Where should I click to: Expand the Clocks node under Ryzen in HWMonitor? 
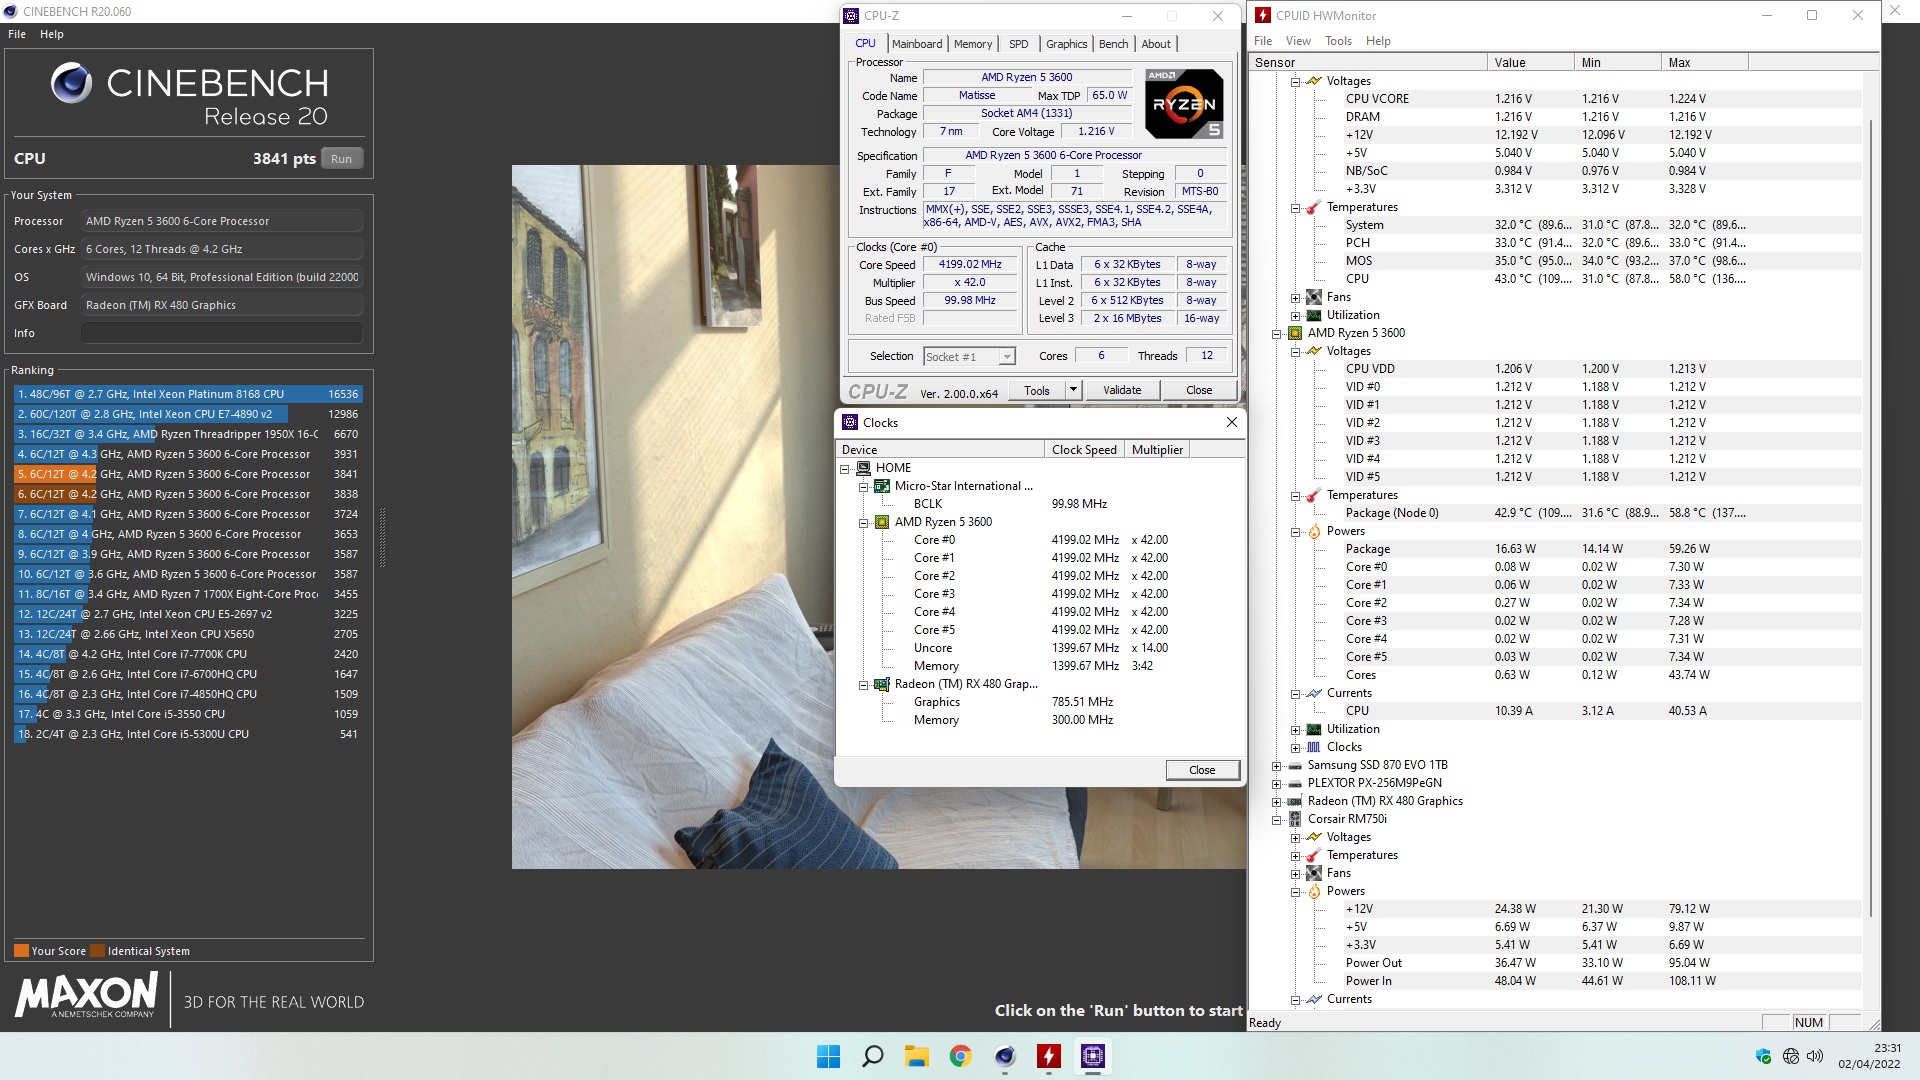[x=1295, y=747]
